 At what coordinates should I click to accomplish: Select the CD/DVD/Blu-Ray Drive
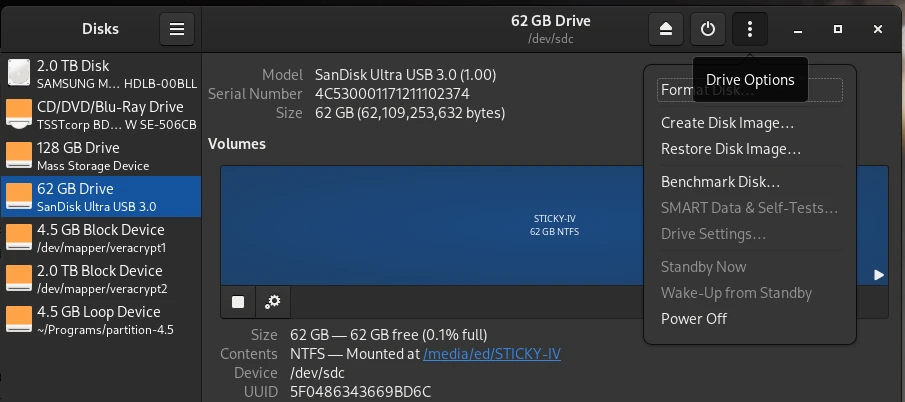[101, 115]
